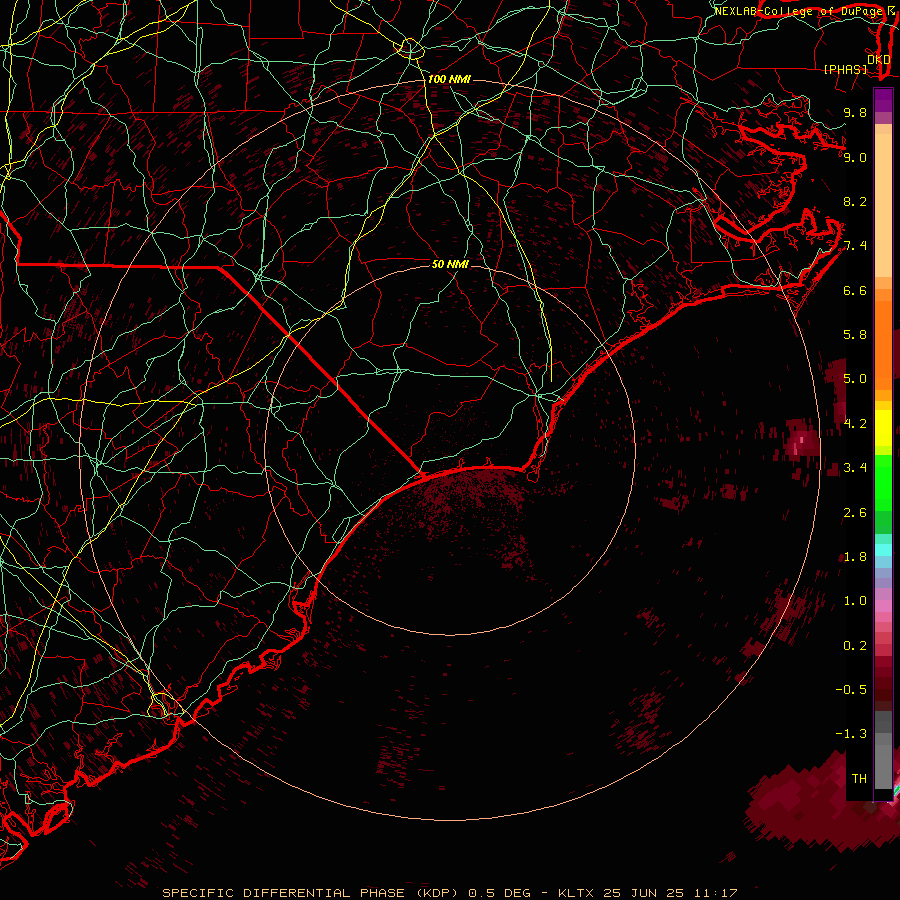Click the bright offshore KDP cell east of coast
Screen dimensions: 900x900
point(802,441)
